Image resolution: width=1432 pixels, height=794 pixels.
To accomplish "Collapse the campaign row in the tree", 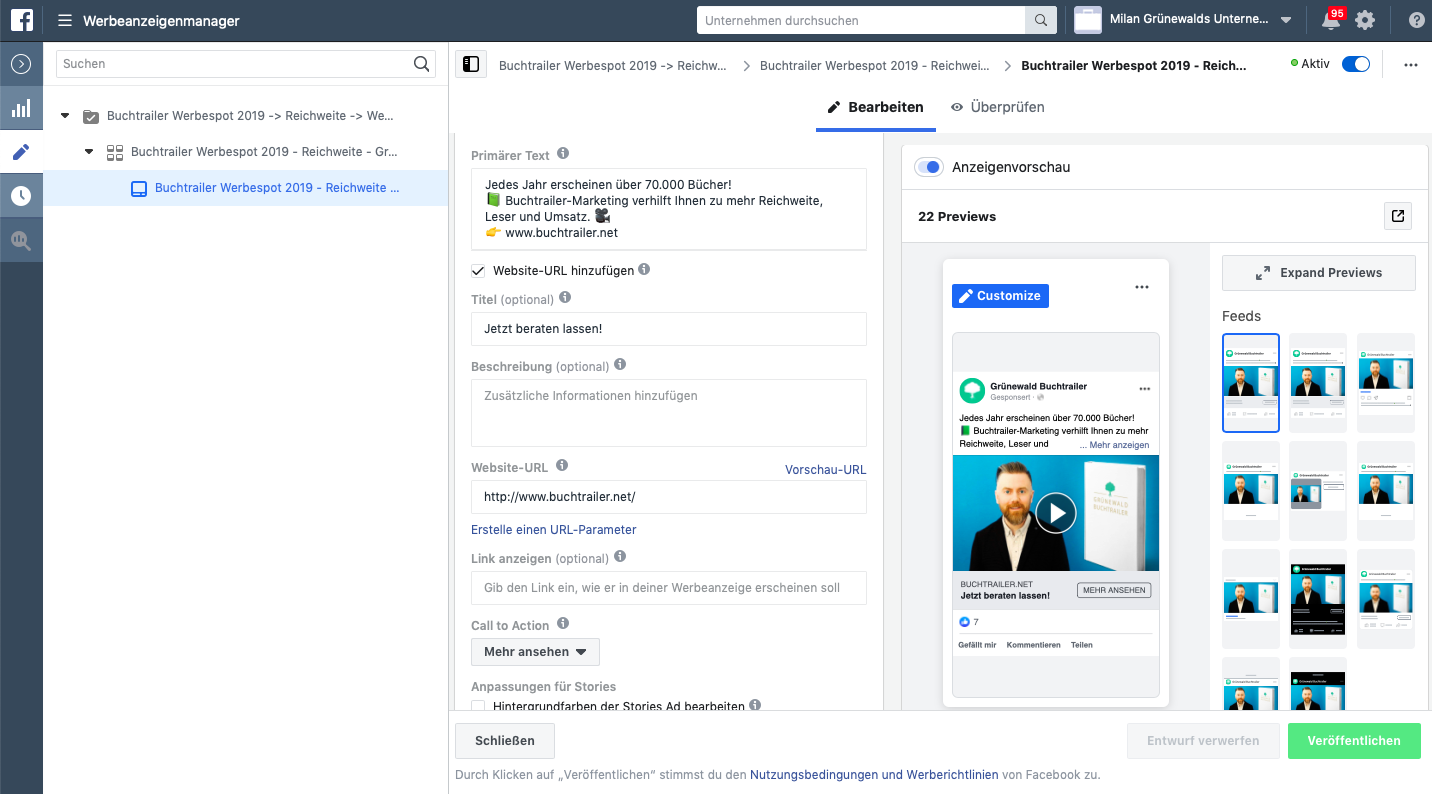I will [65, 116].
